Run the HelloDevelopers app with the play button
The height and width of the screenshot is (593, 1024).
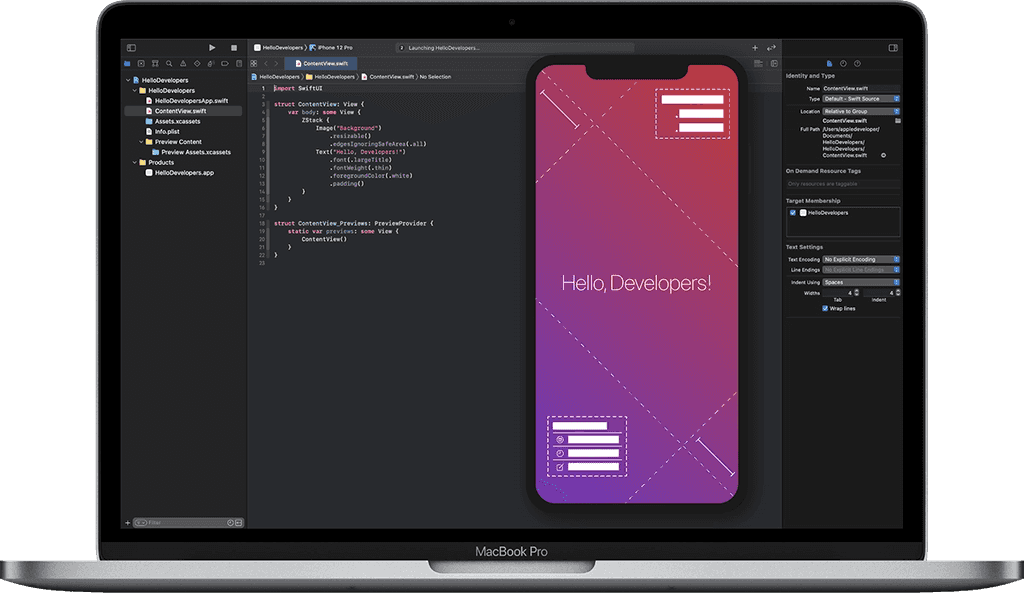[x=212, y=47]
